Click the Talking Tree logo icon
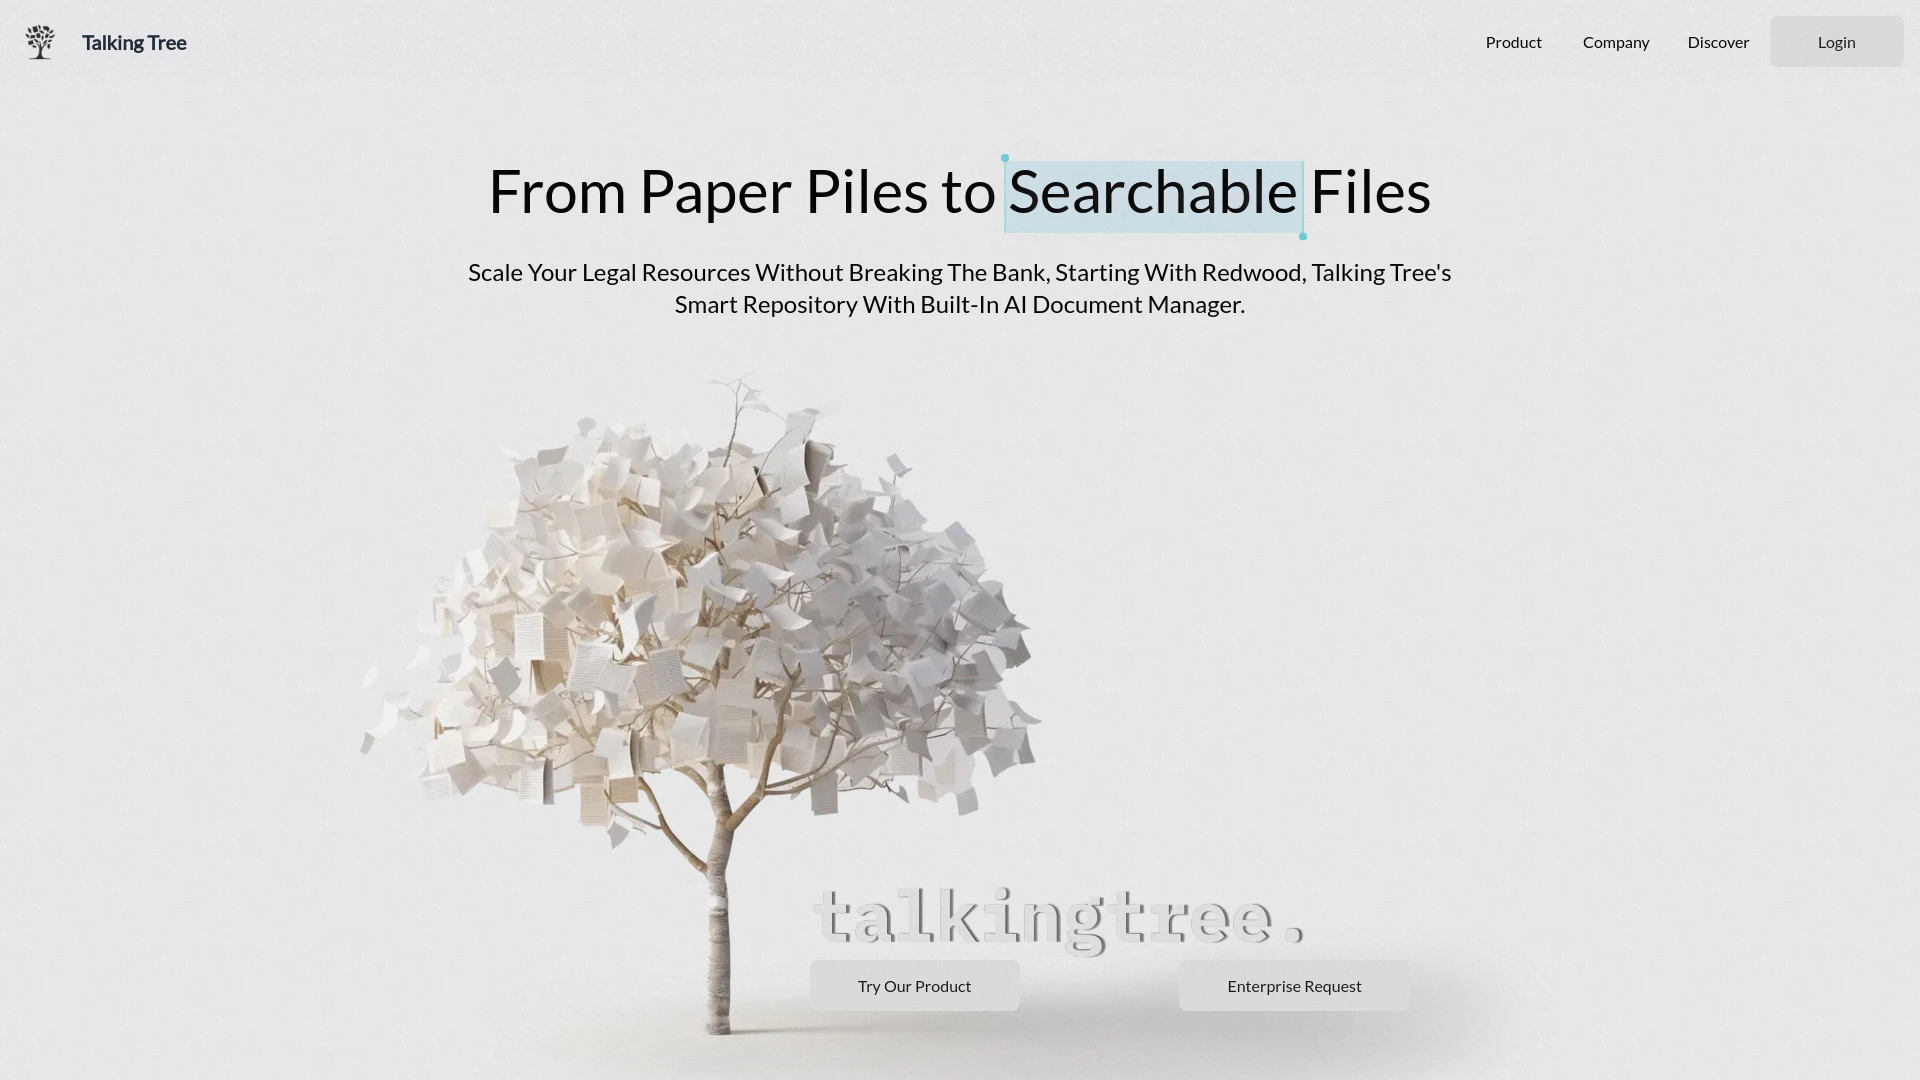 40,41
